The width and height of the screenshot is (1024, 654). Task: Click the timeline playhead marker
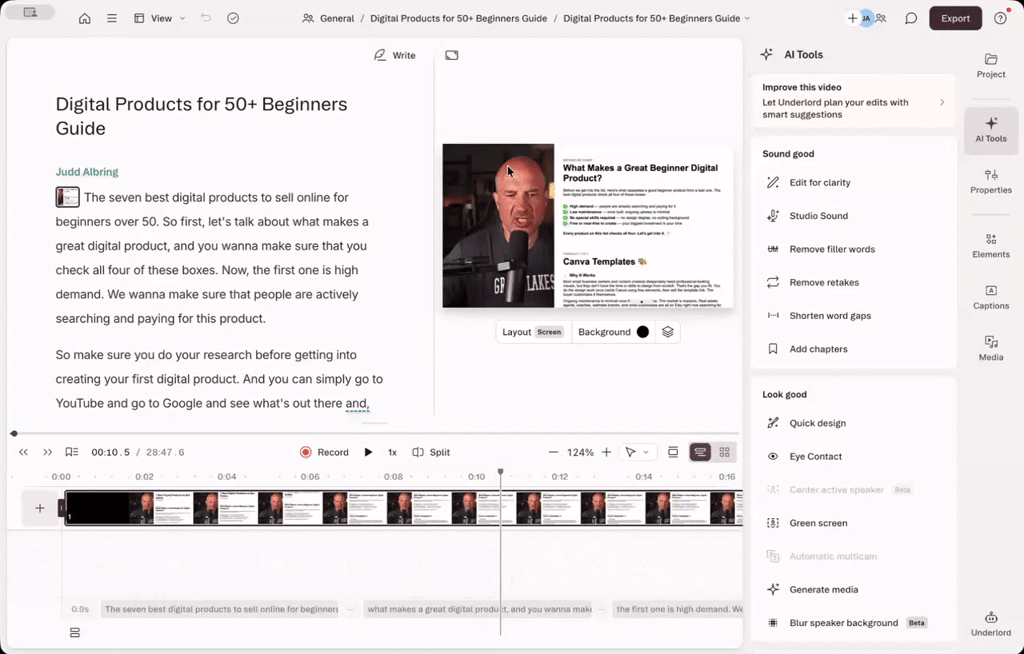pyautogui.click(x=501, y=471)
